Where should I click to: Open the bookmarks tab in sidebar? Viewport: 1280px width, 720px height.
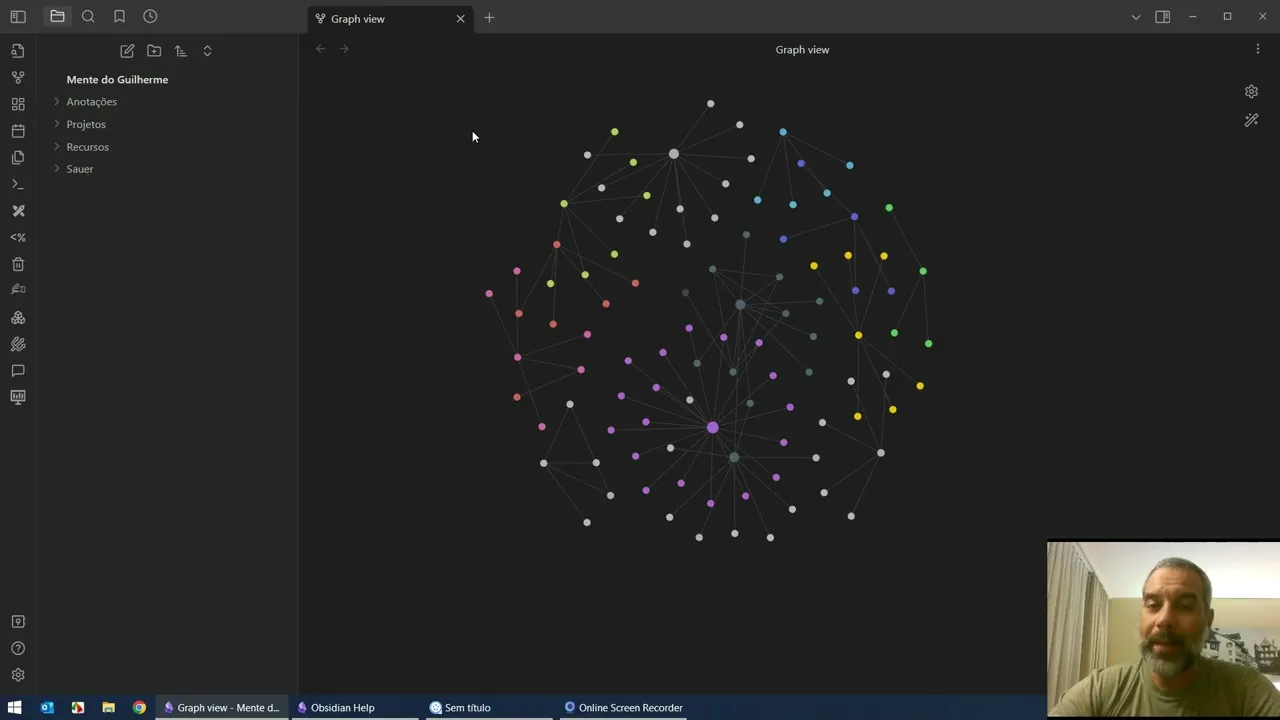(119, 17)
